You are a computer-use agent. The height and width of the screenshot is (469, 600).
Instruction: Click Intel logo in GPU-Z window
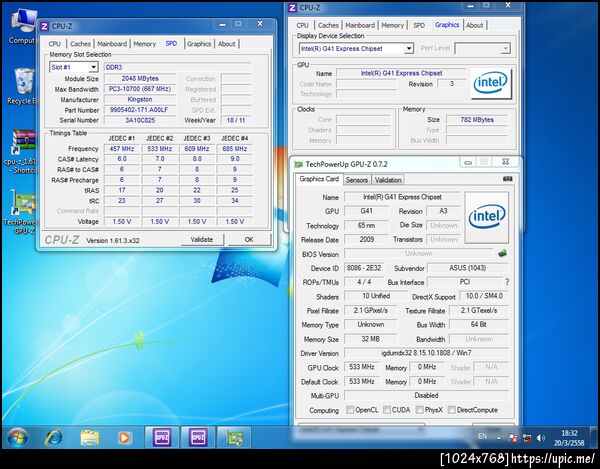tap(486, 217)
